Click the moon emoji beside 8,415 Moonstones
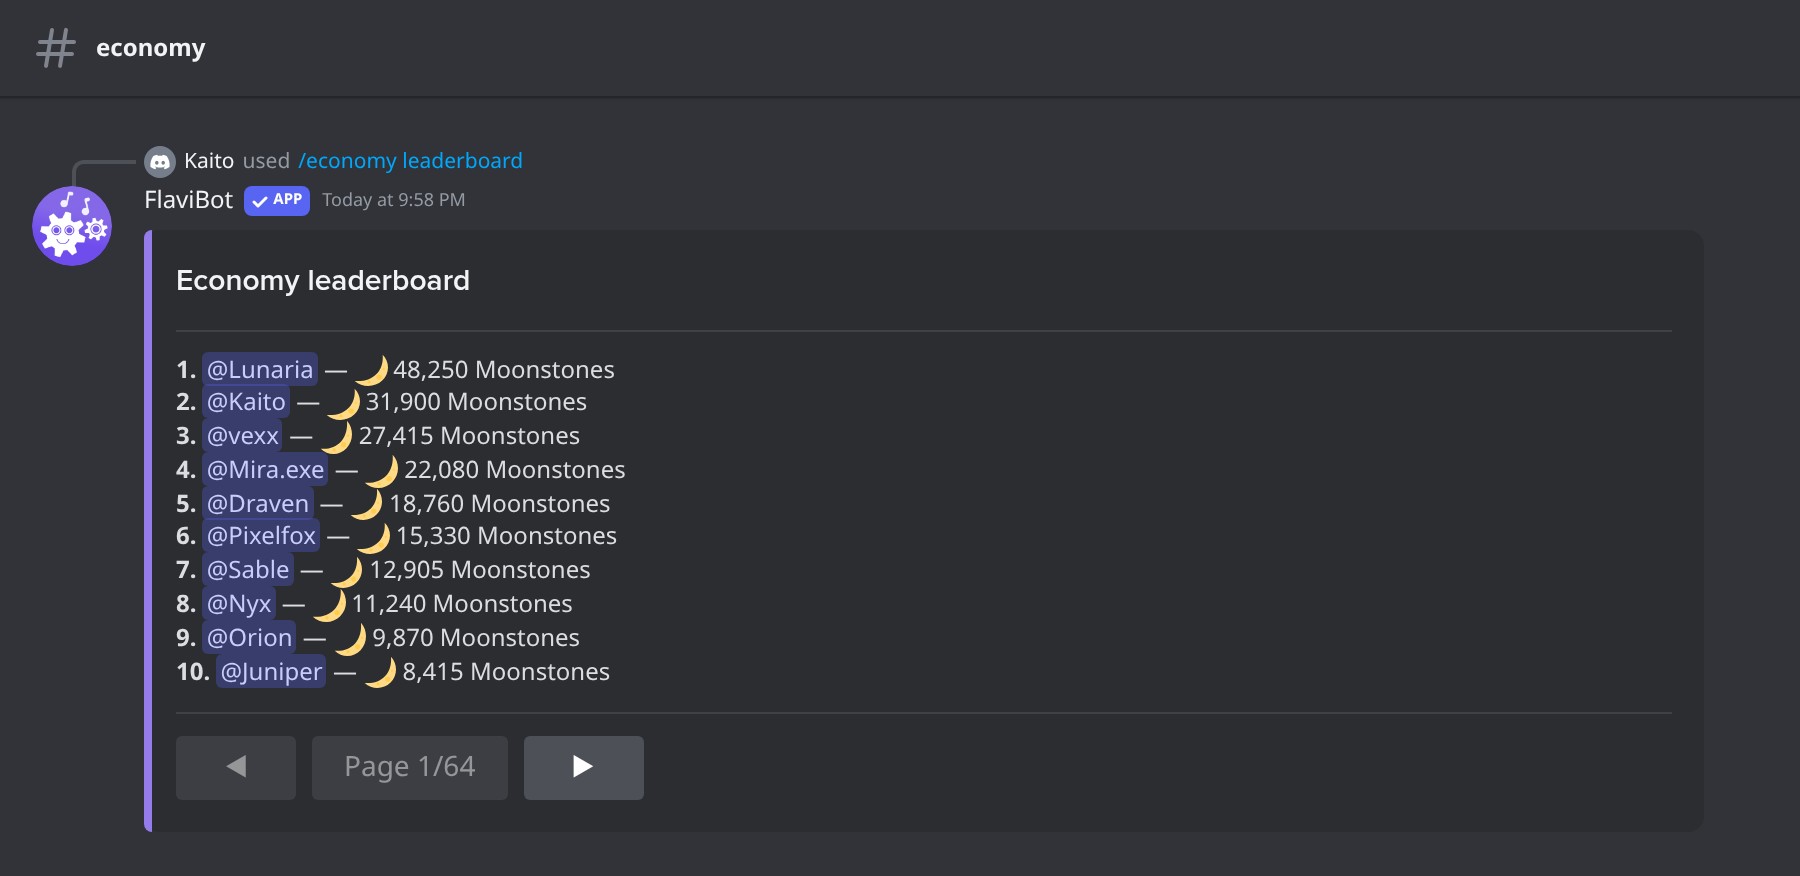1800x876 pixels. tap(381, 672)
